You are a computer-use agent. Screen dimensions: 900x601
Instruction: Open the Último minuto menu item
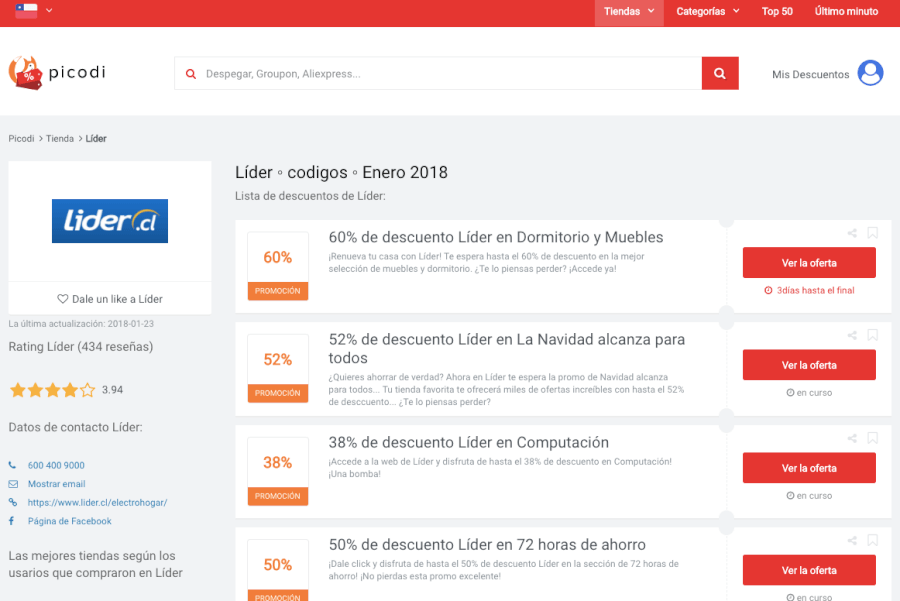click(x=846, y=11)
